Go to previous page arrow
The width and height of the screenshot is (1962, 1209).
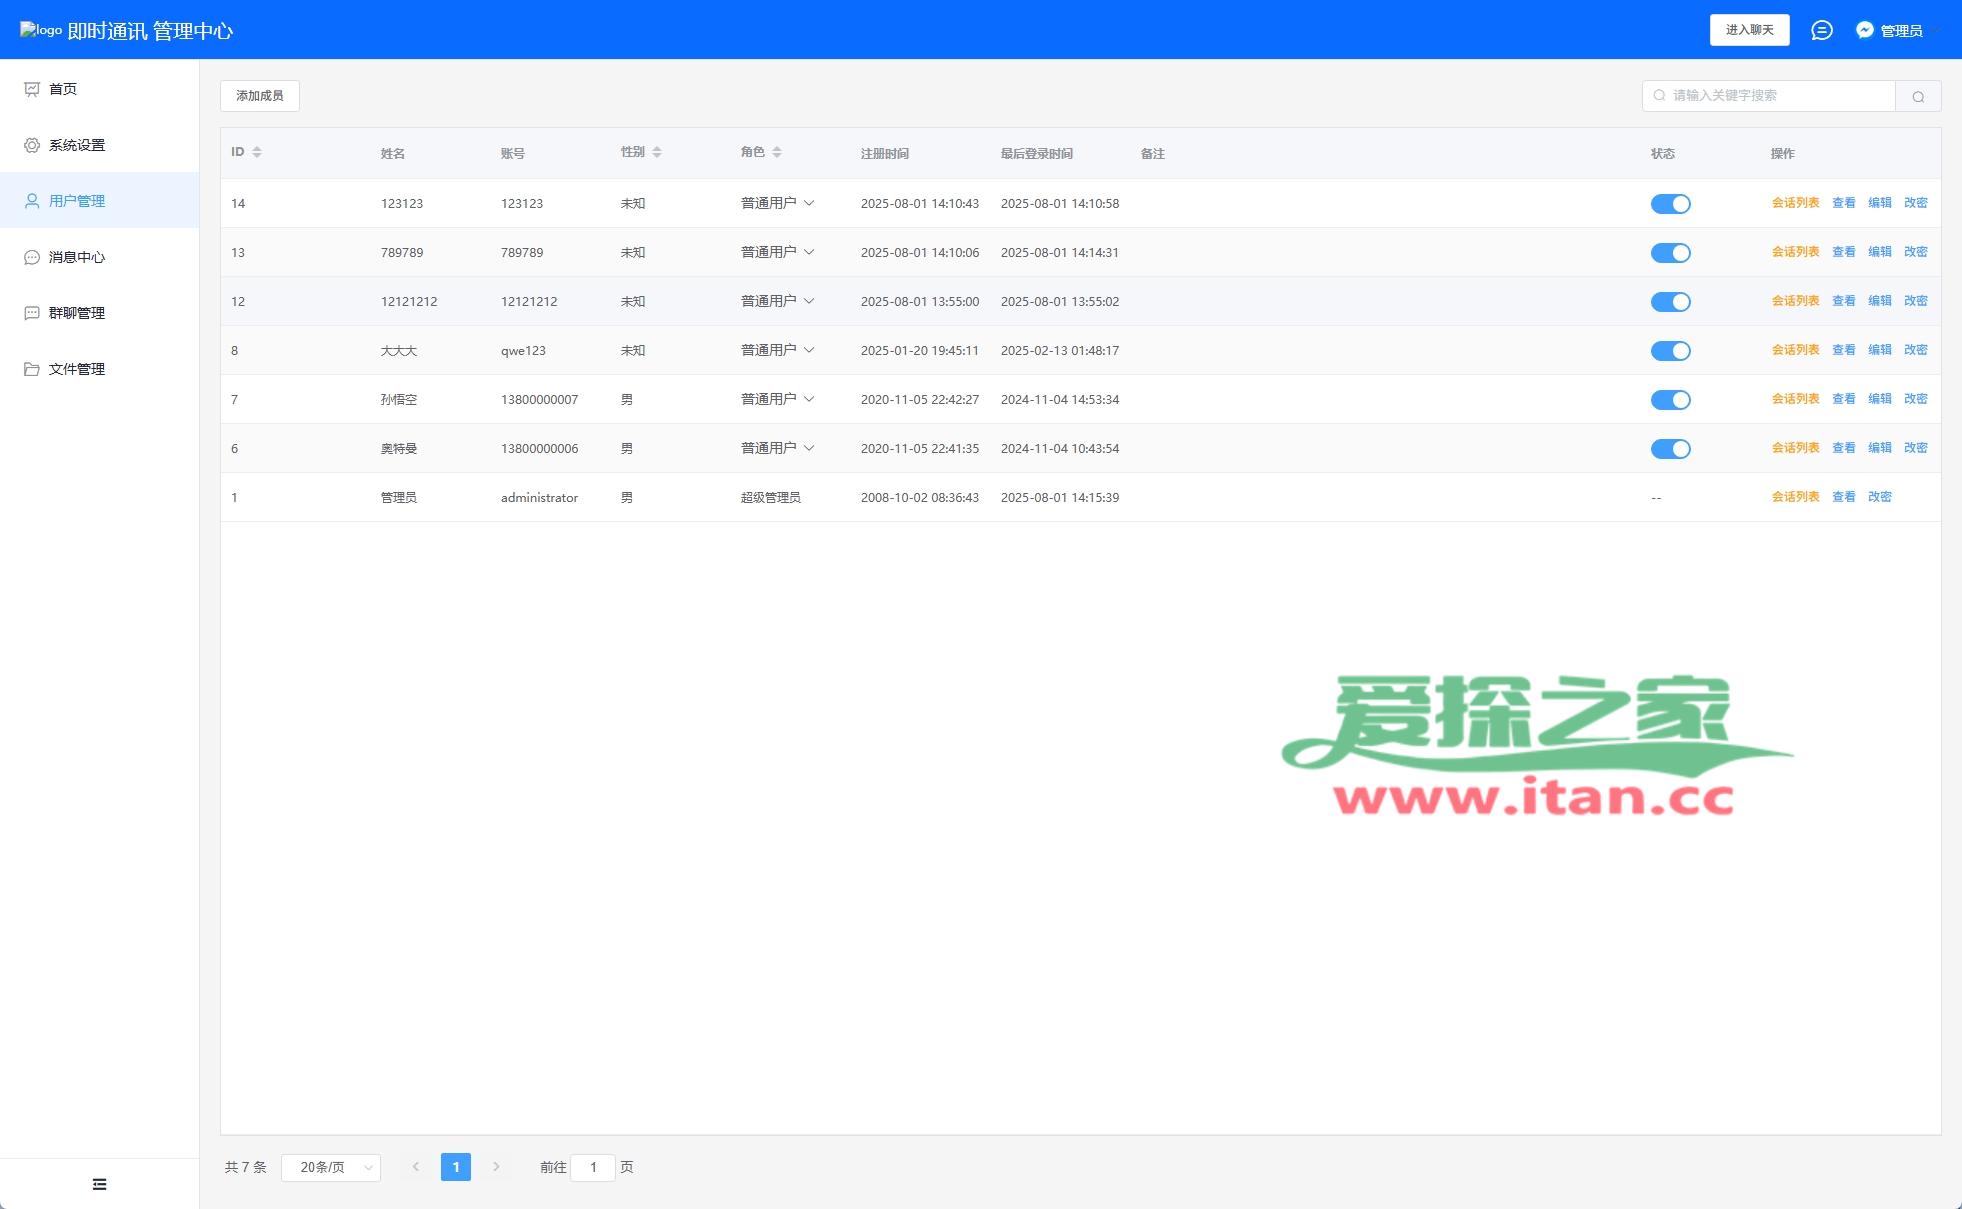416,1167
